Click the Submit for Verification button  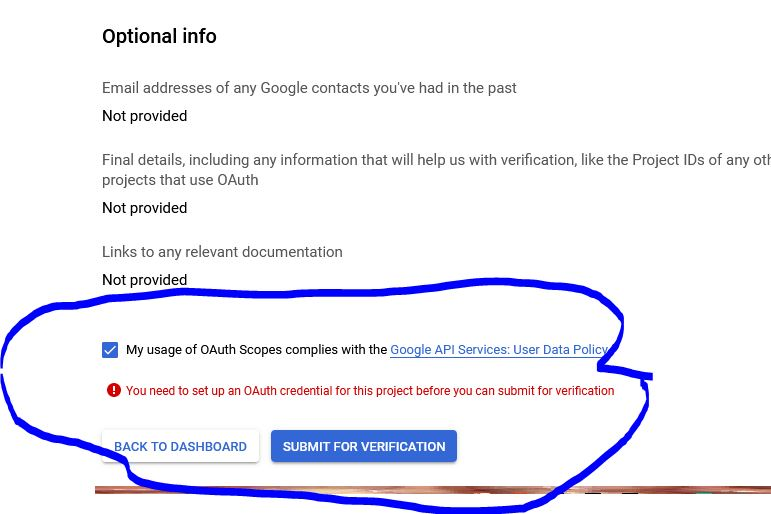364,446
